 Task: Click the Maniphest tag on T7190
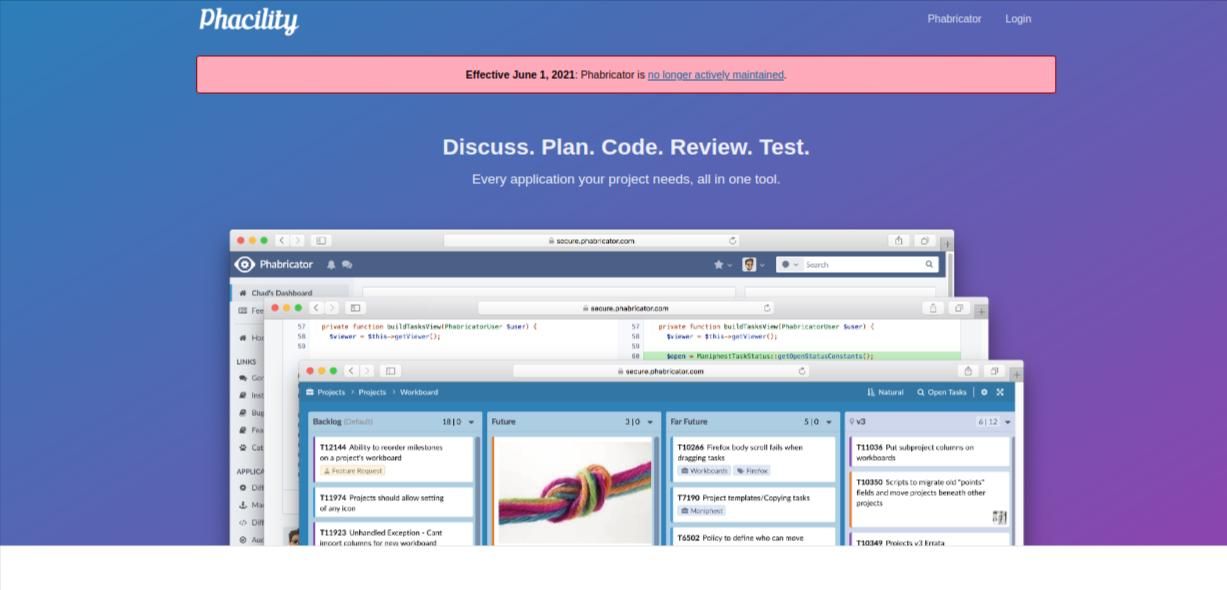(x=701, y=511)
